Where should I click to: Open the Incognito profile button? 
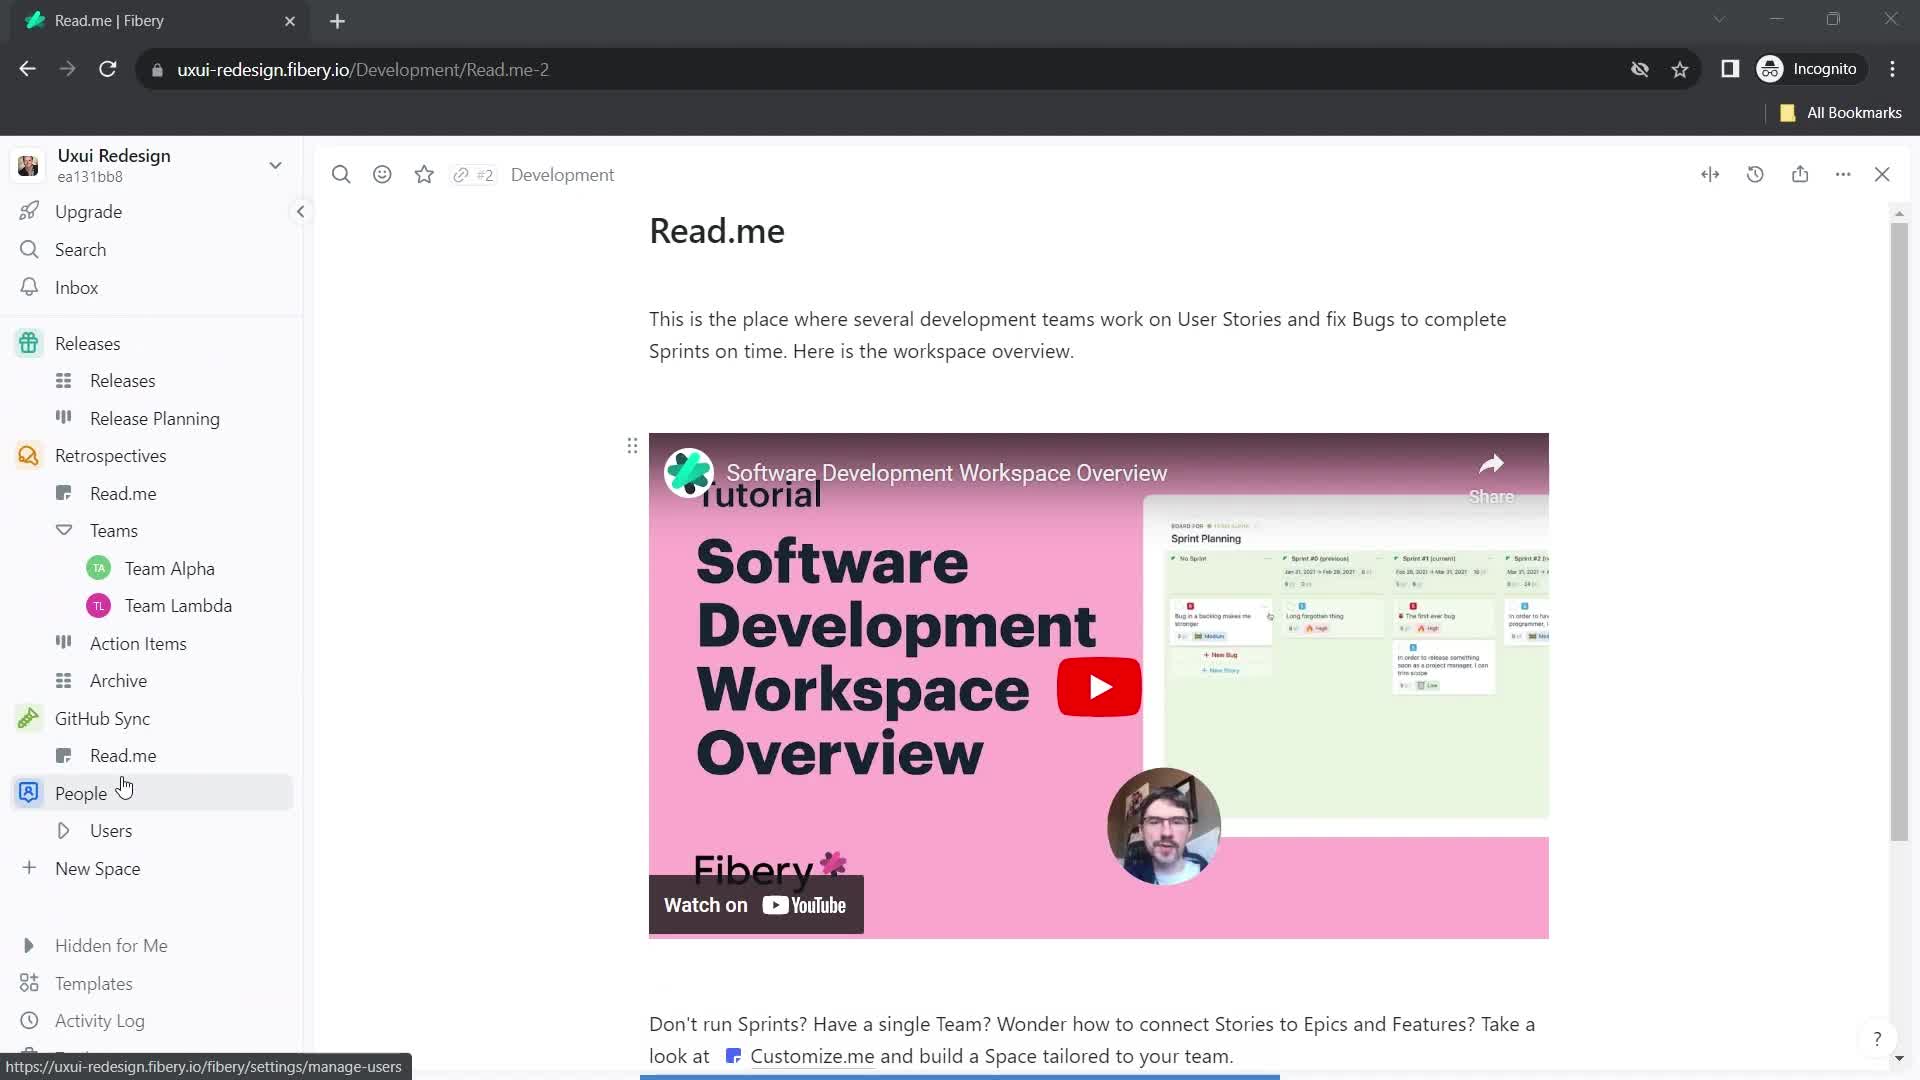(1809, 69)
